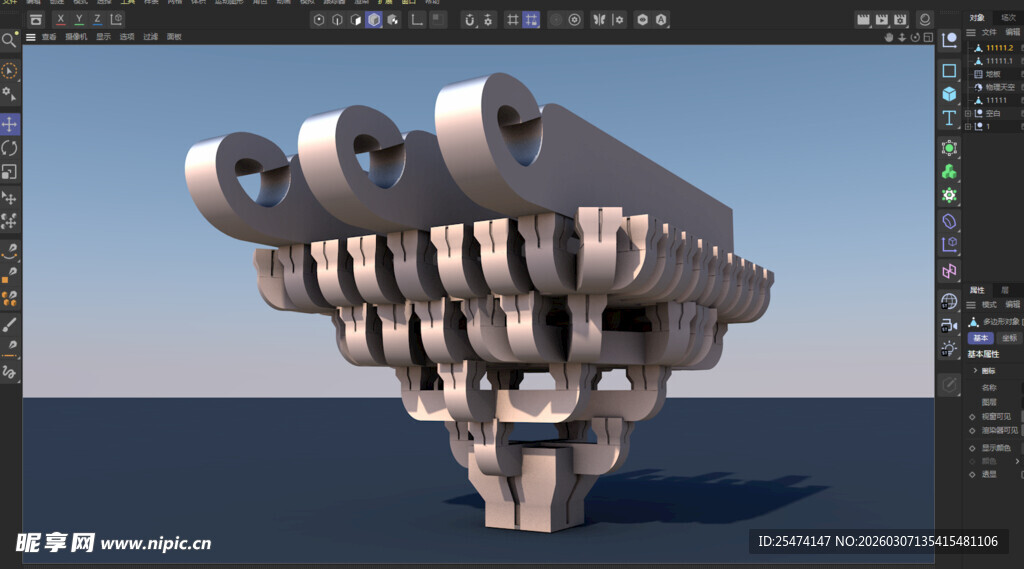This screenshot has height=569, width=1024.
Task: Click the 基本 attribute button
Action: (x=980, y=338)
